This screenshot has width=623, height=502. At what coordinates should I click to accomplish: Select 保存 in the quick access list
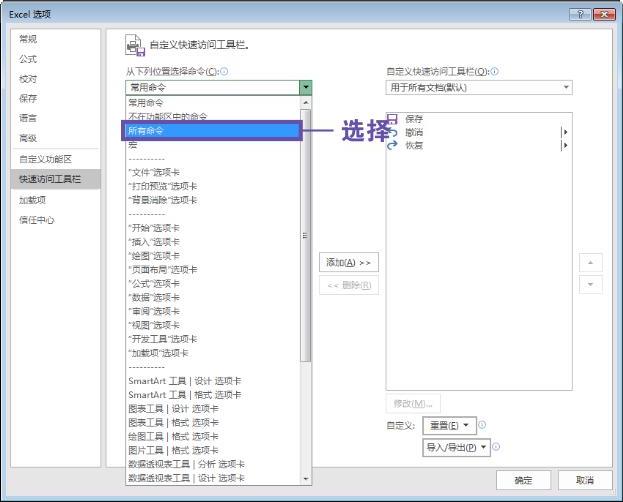[x=478, y=118]
